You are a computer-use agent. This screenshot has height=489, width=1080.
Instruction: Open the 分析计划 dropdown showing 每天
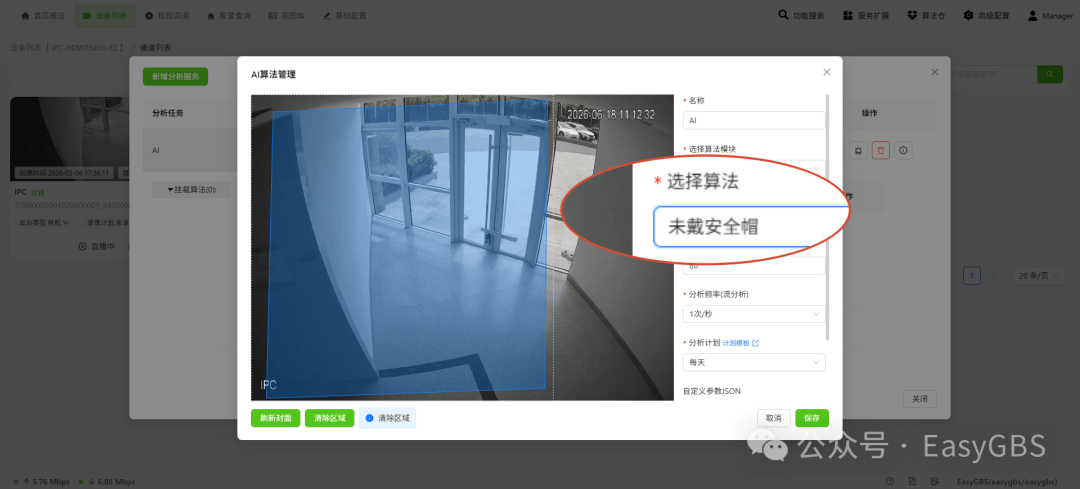pyautogui.click(x=754, y=362)
